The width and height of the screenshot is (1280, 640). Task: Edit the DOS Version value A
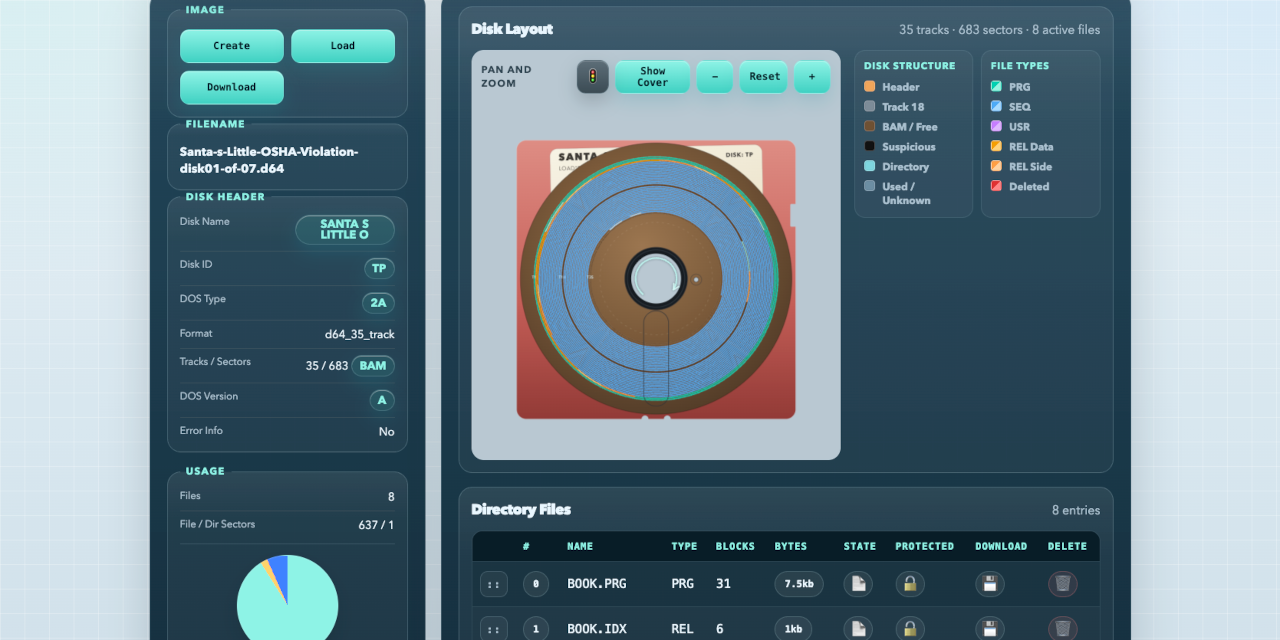(382, 400)
